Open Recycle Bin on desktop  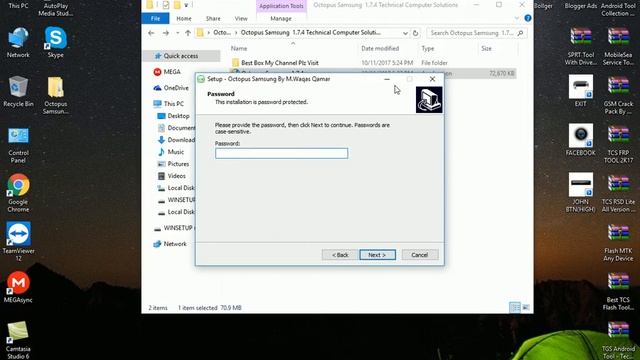[x=18, y=91]
